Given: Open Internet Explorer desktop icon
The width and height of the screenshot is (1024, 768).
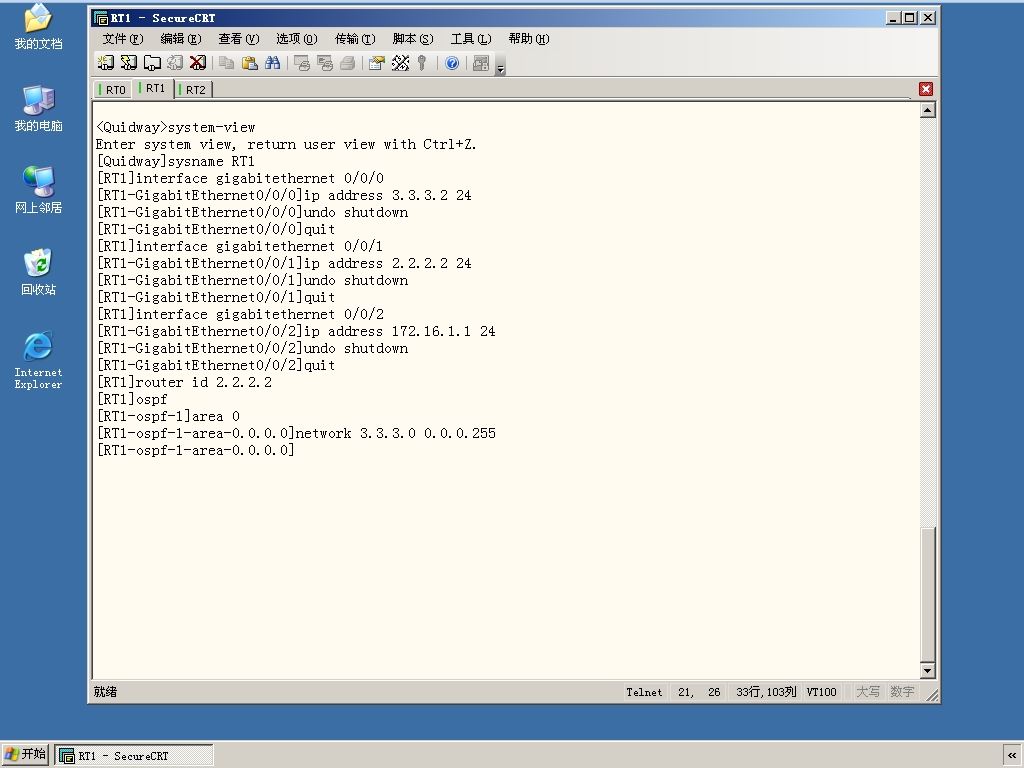Looking at the screenshot, I should pos(39,360).
